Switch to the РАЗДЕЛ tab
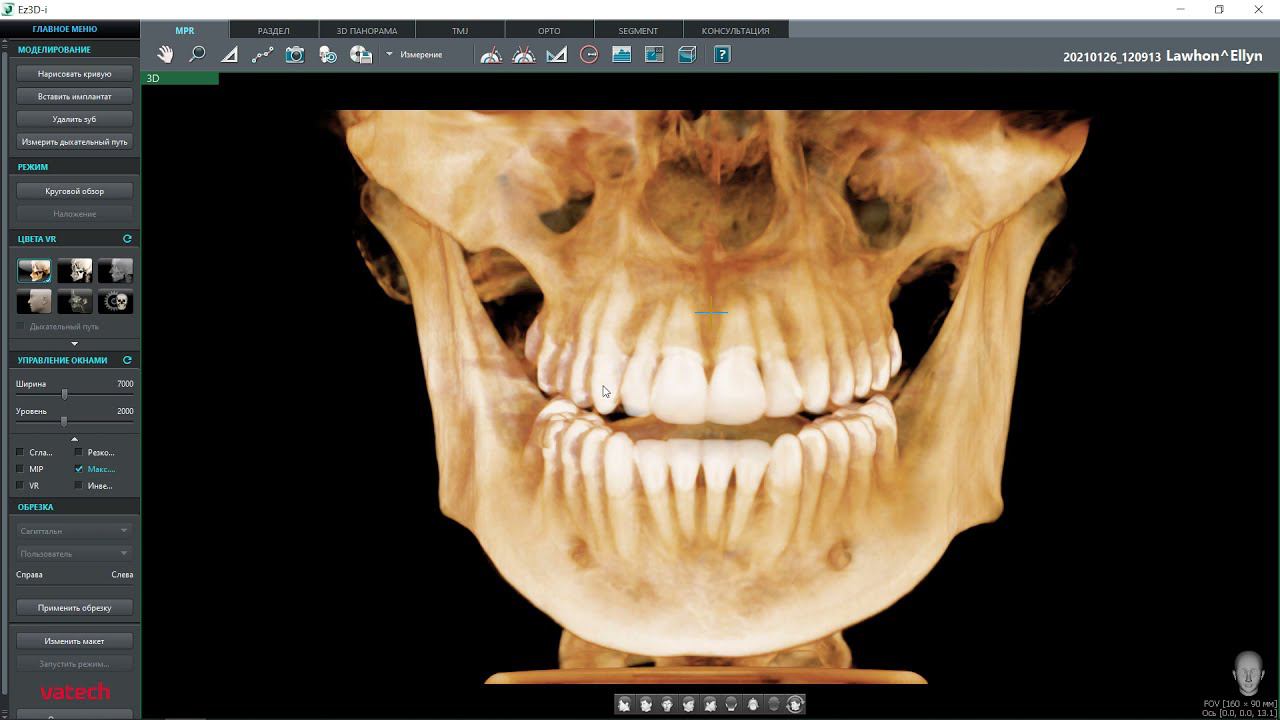This screenshot has height=720, width=1280. click(274, 30)
